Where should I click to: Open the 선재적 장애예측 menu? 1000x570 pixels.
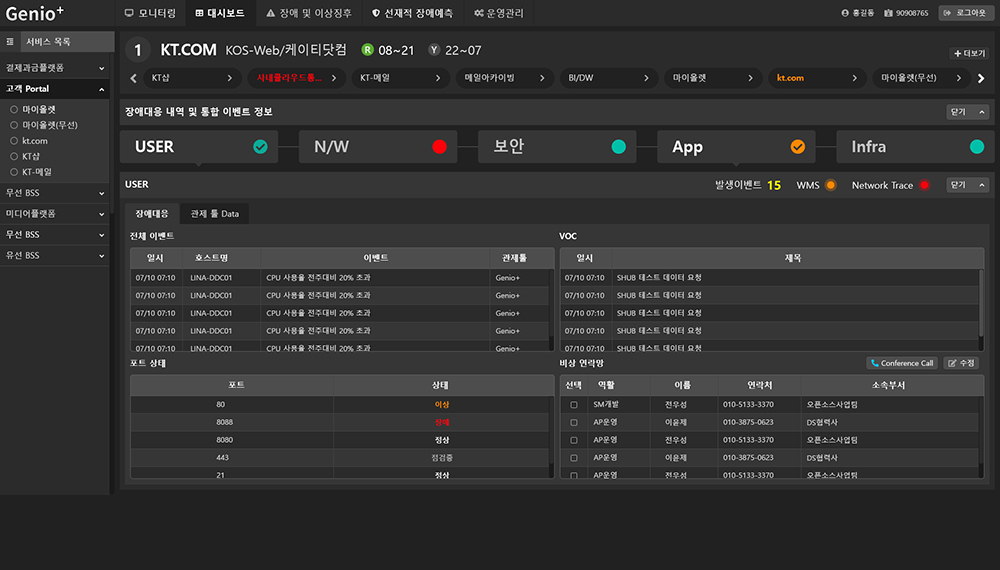[413, 13]
